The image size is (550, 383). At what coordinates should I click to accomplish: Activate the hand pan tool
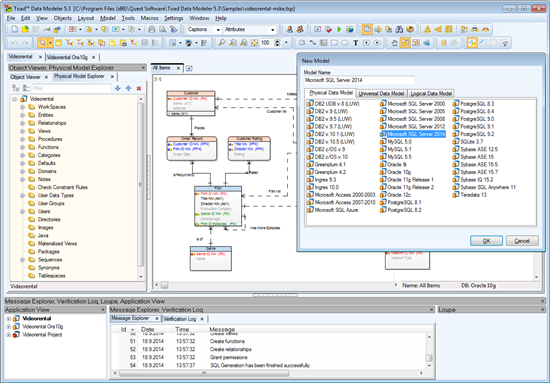pos(395,43)
